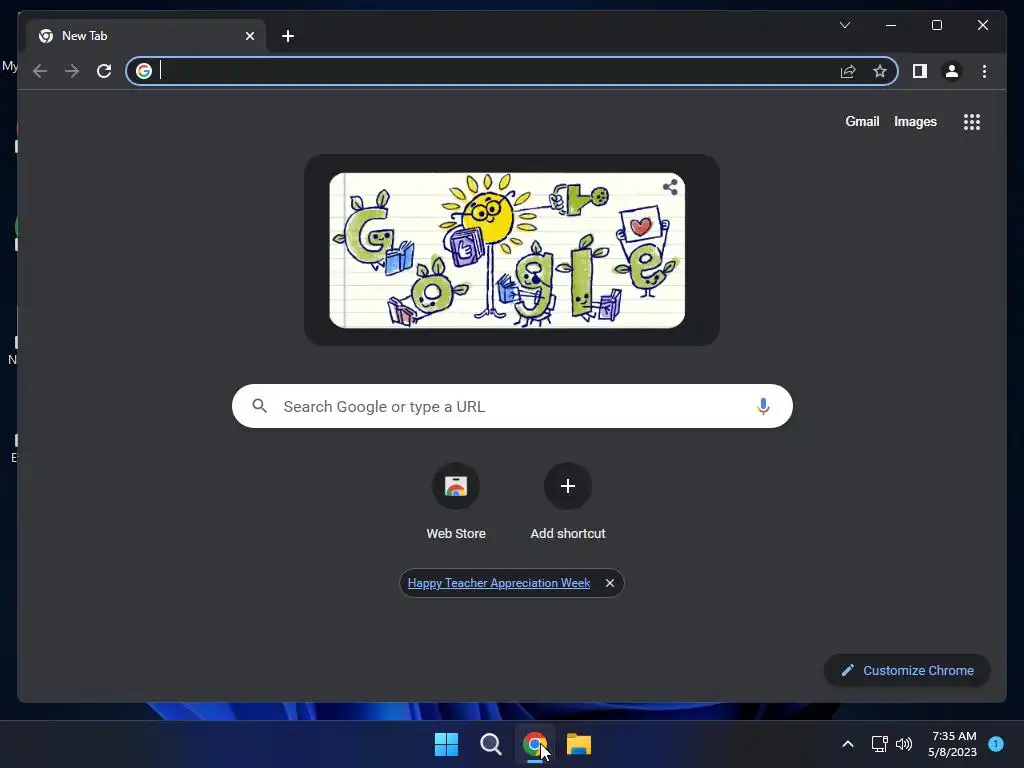Image resolution: width=1024 pixels, height=768 pixels.
Task: Open the Windows Start menu
Action: click(447, 744)
